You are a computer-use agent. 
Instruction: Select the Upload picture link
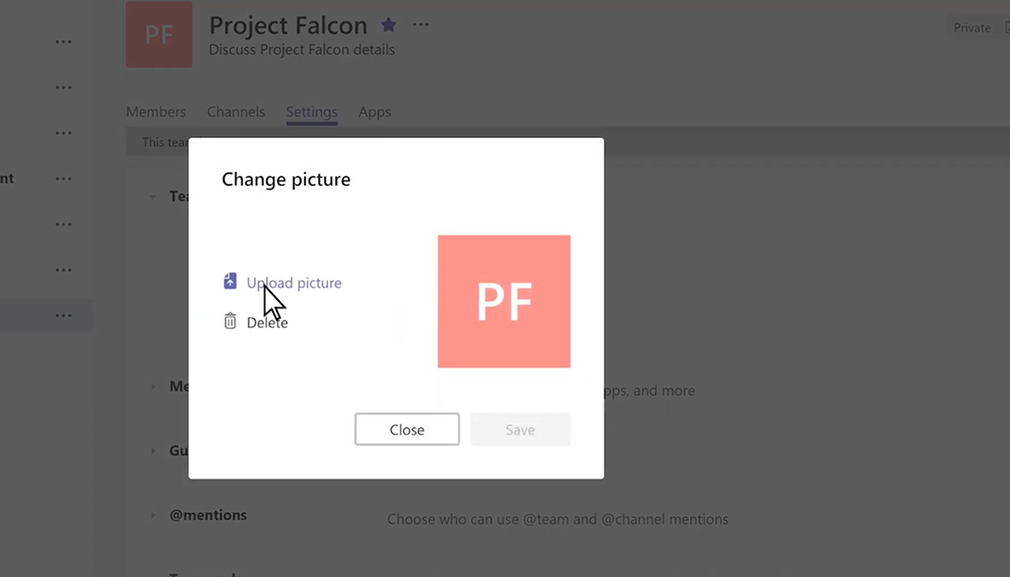[294, 282]
